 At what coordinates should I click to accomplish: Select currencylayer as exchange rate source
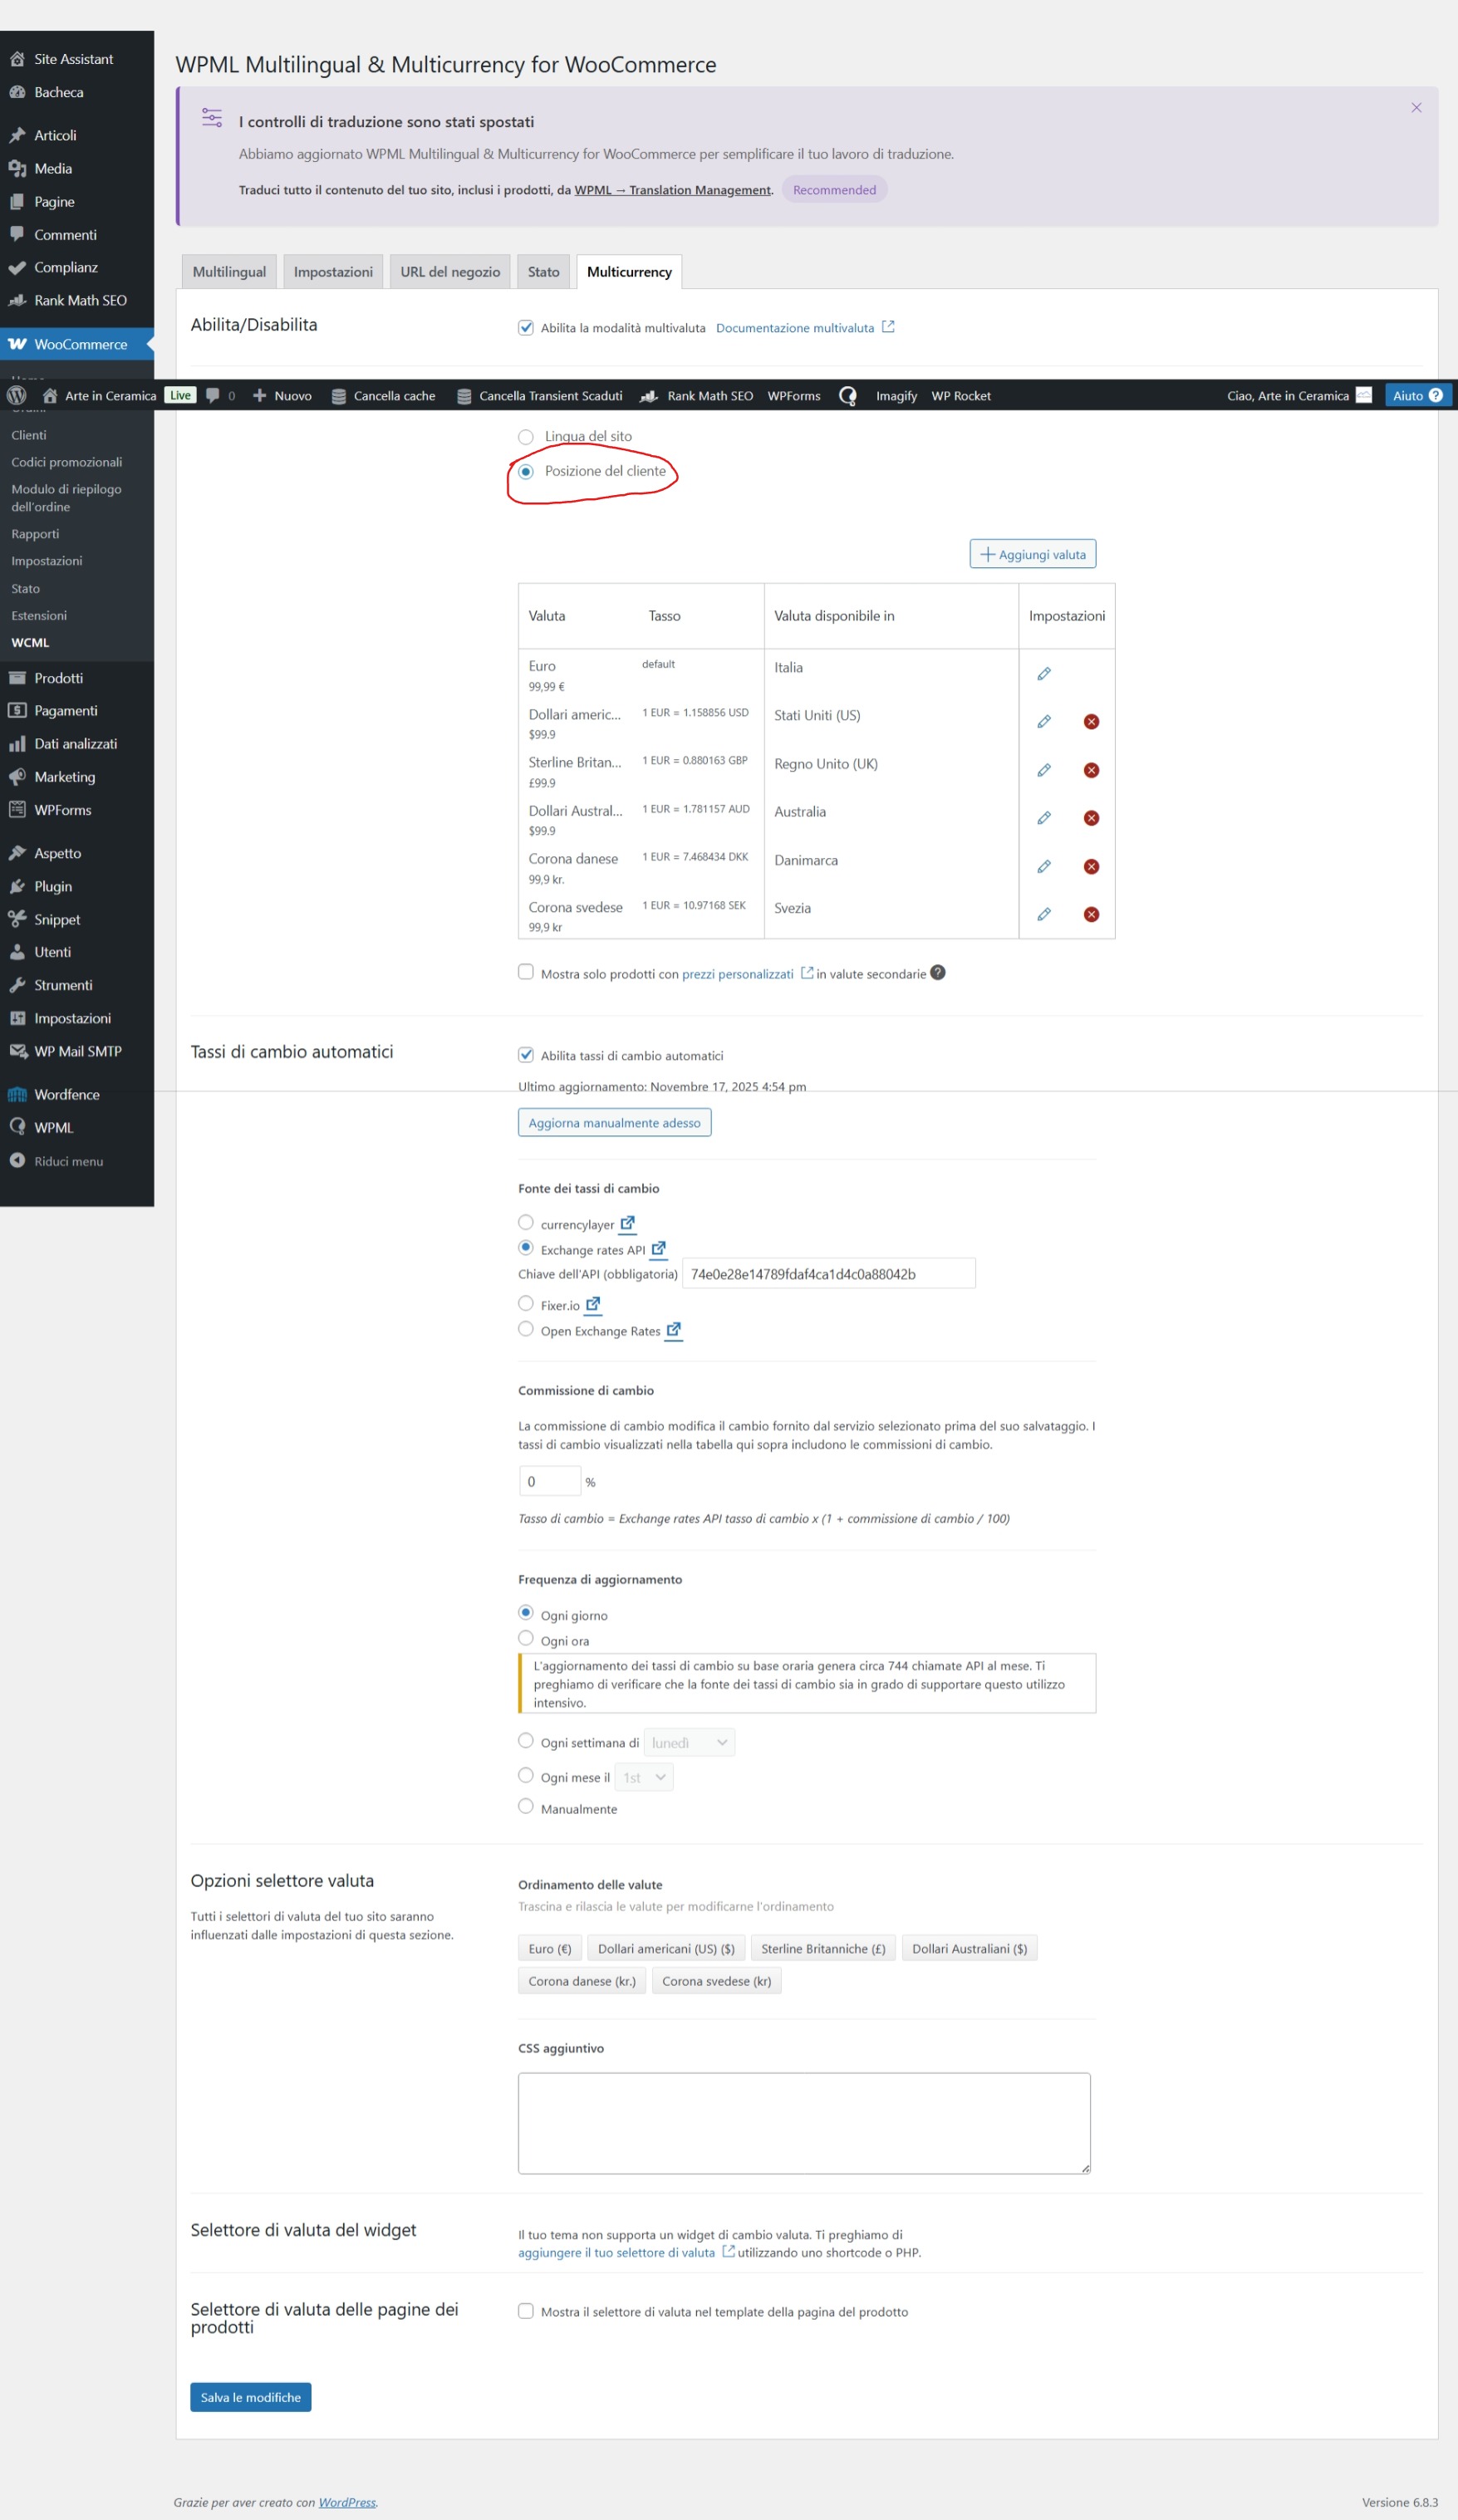pos(526,1222)
